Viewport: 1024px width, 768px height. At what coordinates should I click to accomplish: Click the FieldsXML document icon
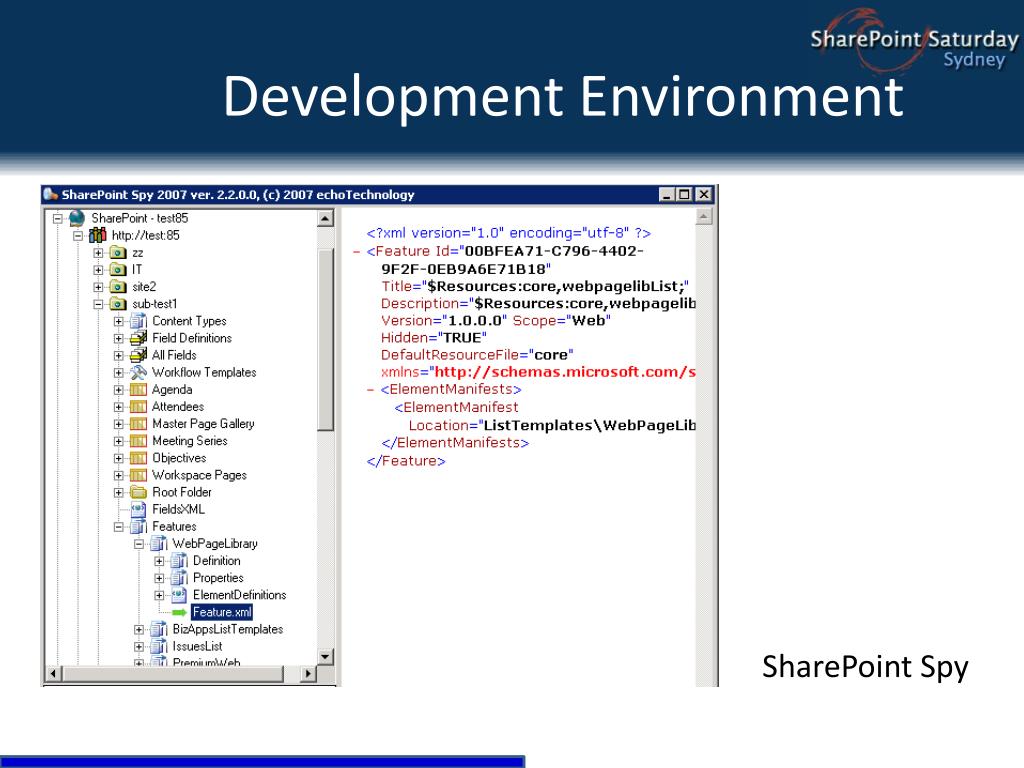138,509
